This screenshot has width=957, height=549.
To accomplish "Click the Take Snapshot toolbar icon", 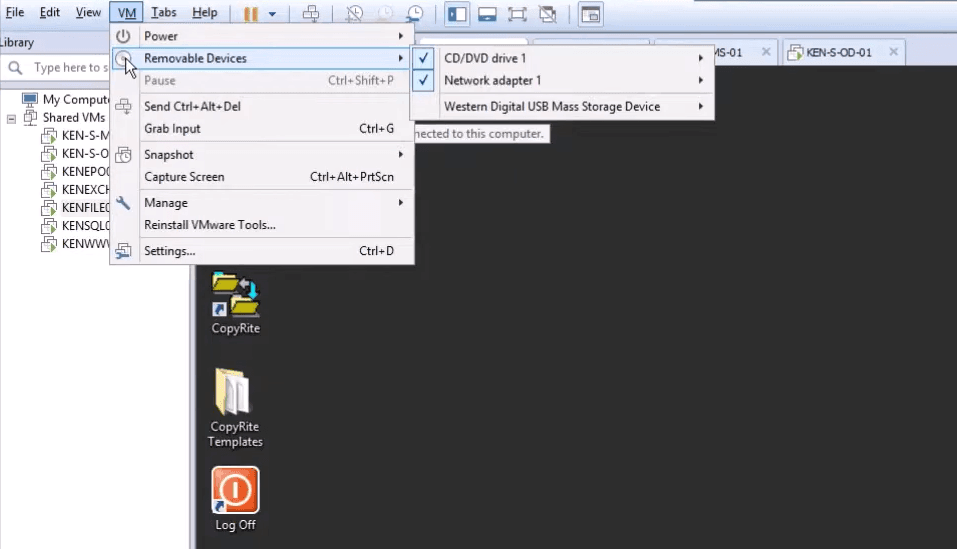I will 355,14.
